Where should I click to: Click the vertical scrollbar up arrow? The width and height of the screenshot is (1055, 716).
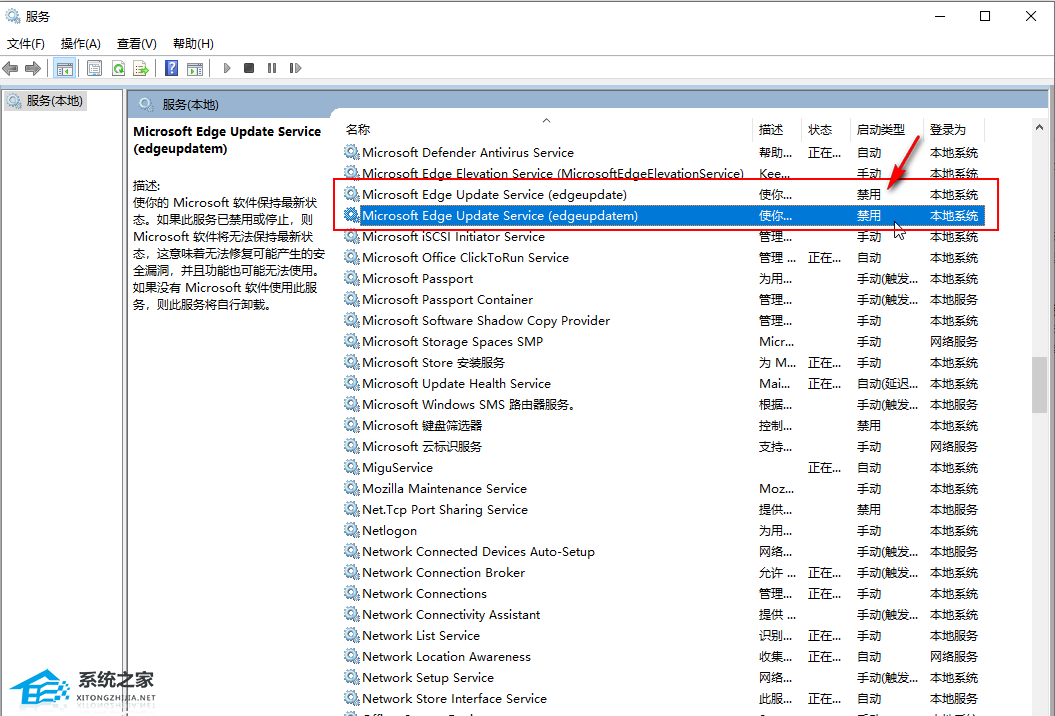click(1039, 127)
